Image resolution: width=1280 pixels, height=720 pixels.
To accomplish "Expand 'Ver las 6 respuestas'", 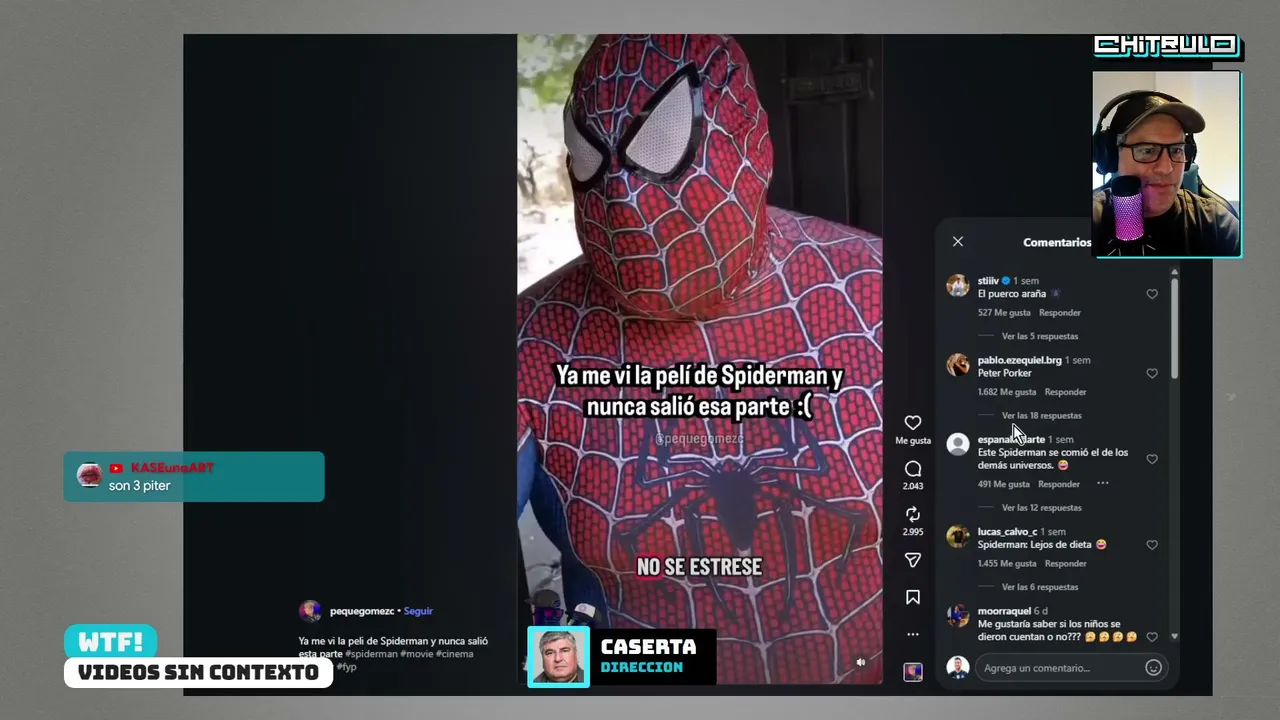I will click(1040, 587).
